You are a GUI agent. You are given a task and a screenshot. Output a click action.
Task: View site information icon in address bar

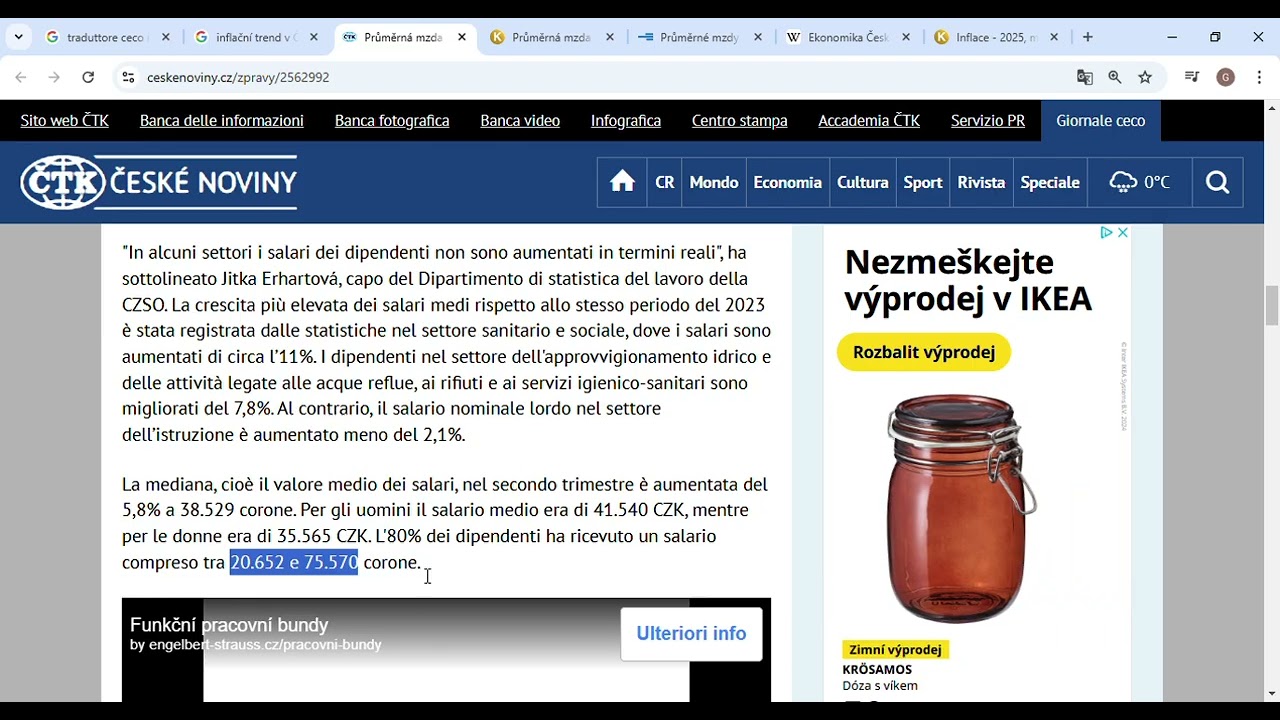(127, 77)
